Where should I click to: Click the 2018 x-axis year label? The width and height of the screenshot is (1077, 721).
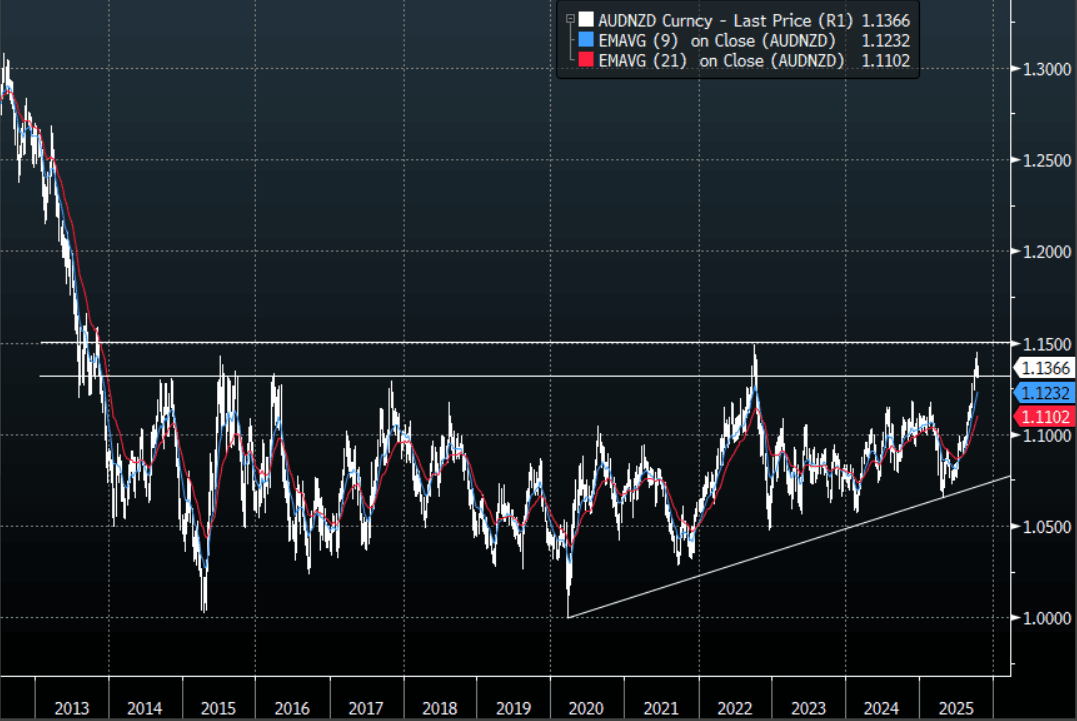pyautogui.click(x=440, y=708)
